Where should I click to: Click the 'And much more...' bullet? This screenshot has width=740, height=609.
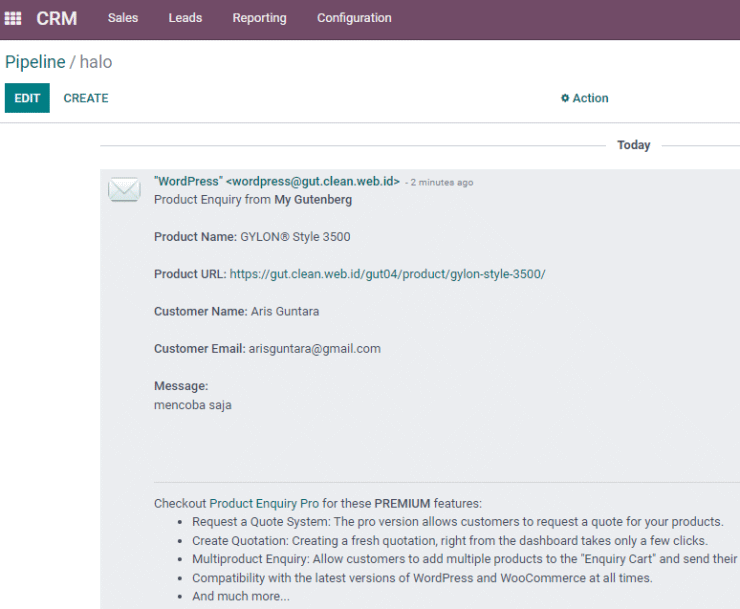pos(241,596)
